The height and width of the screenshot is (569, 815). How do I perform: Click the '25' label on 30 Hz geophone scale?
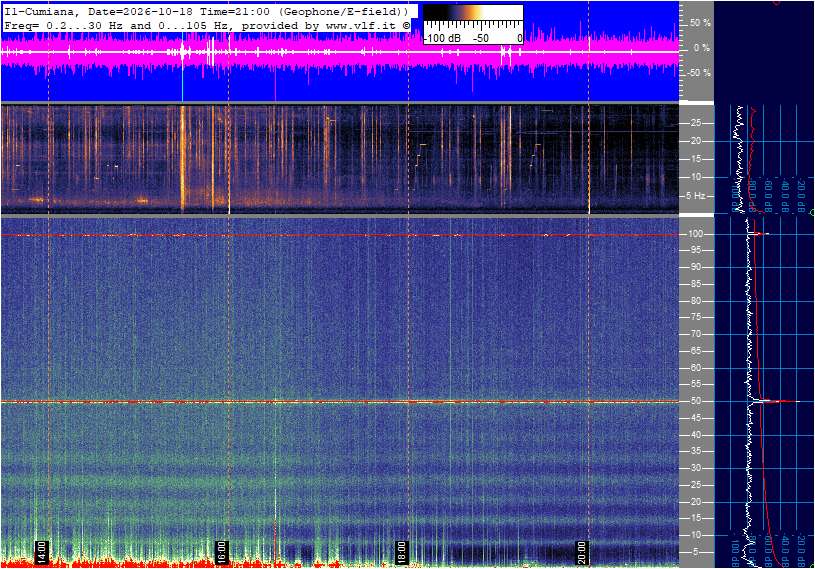[695, 123]
